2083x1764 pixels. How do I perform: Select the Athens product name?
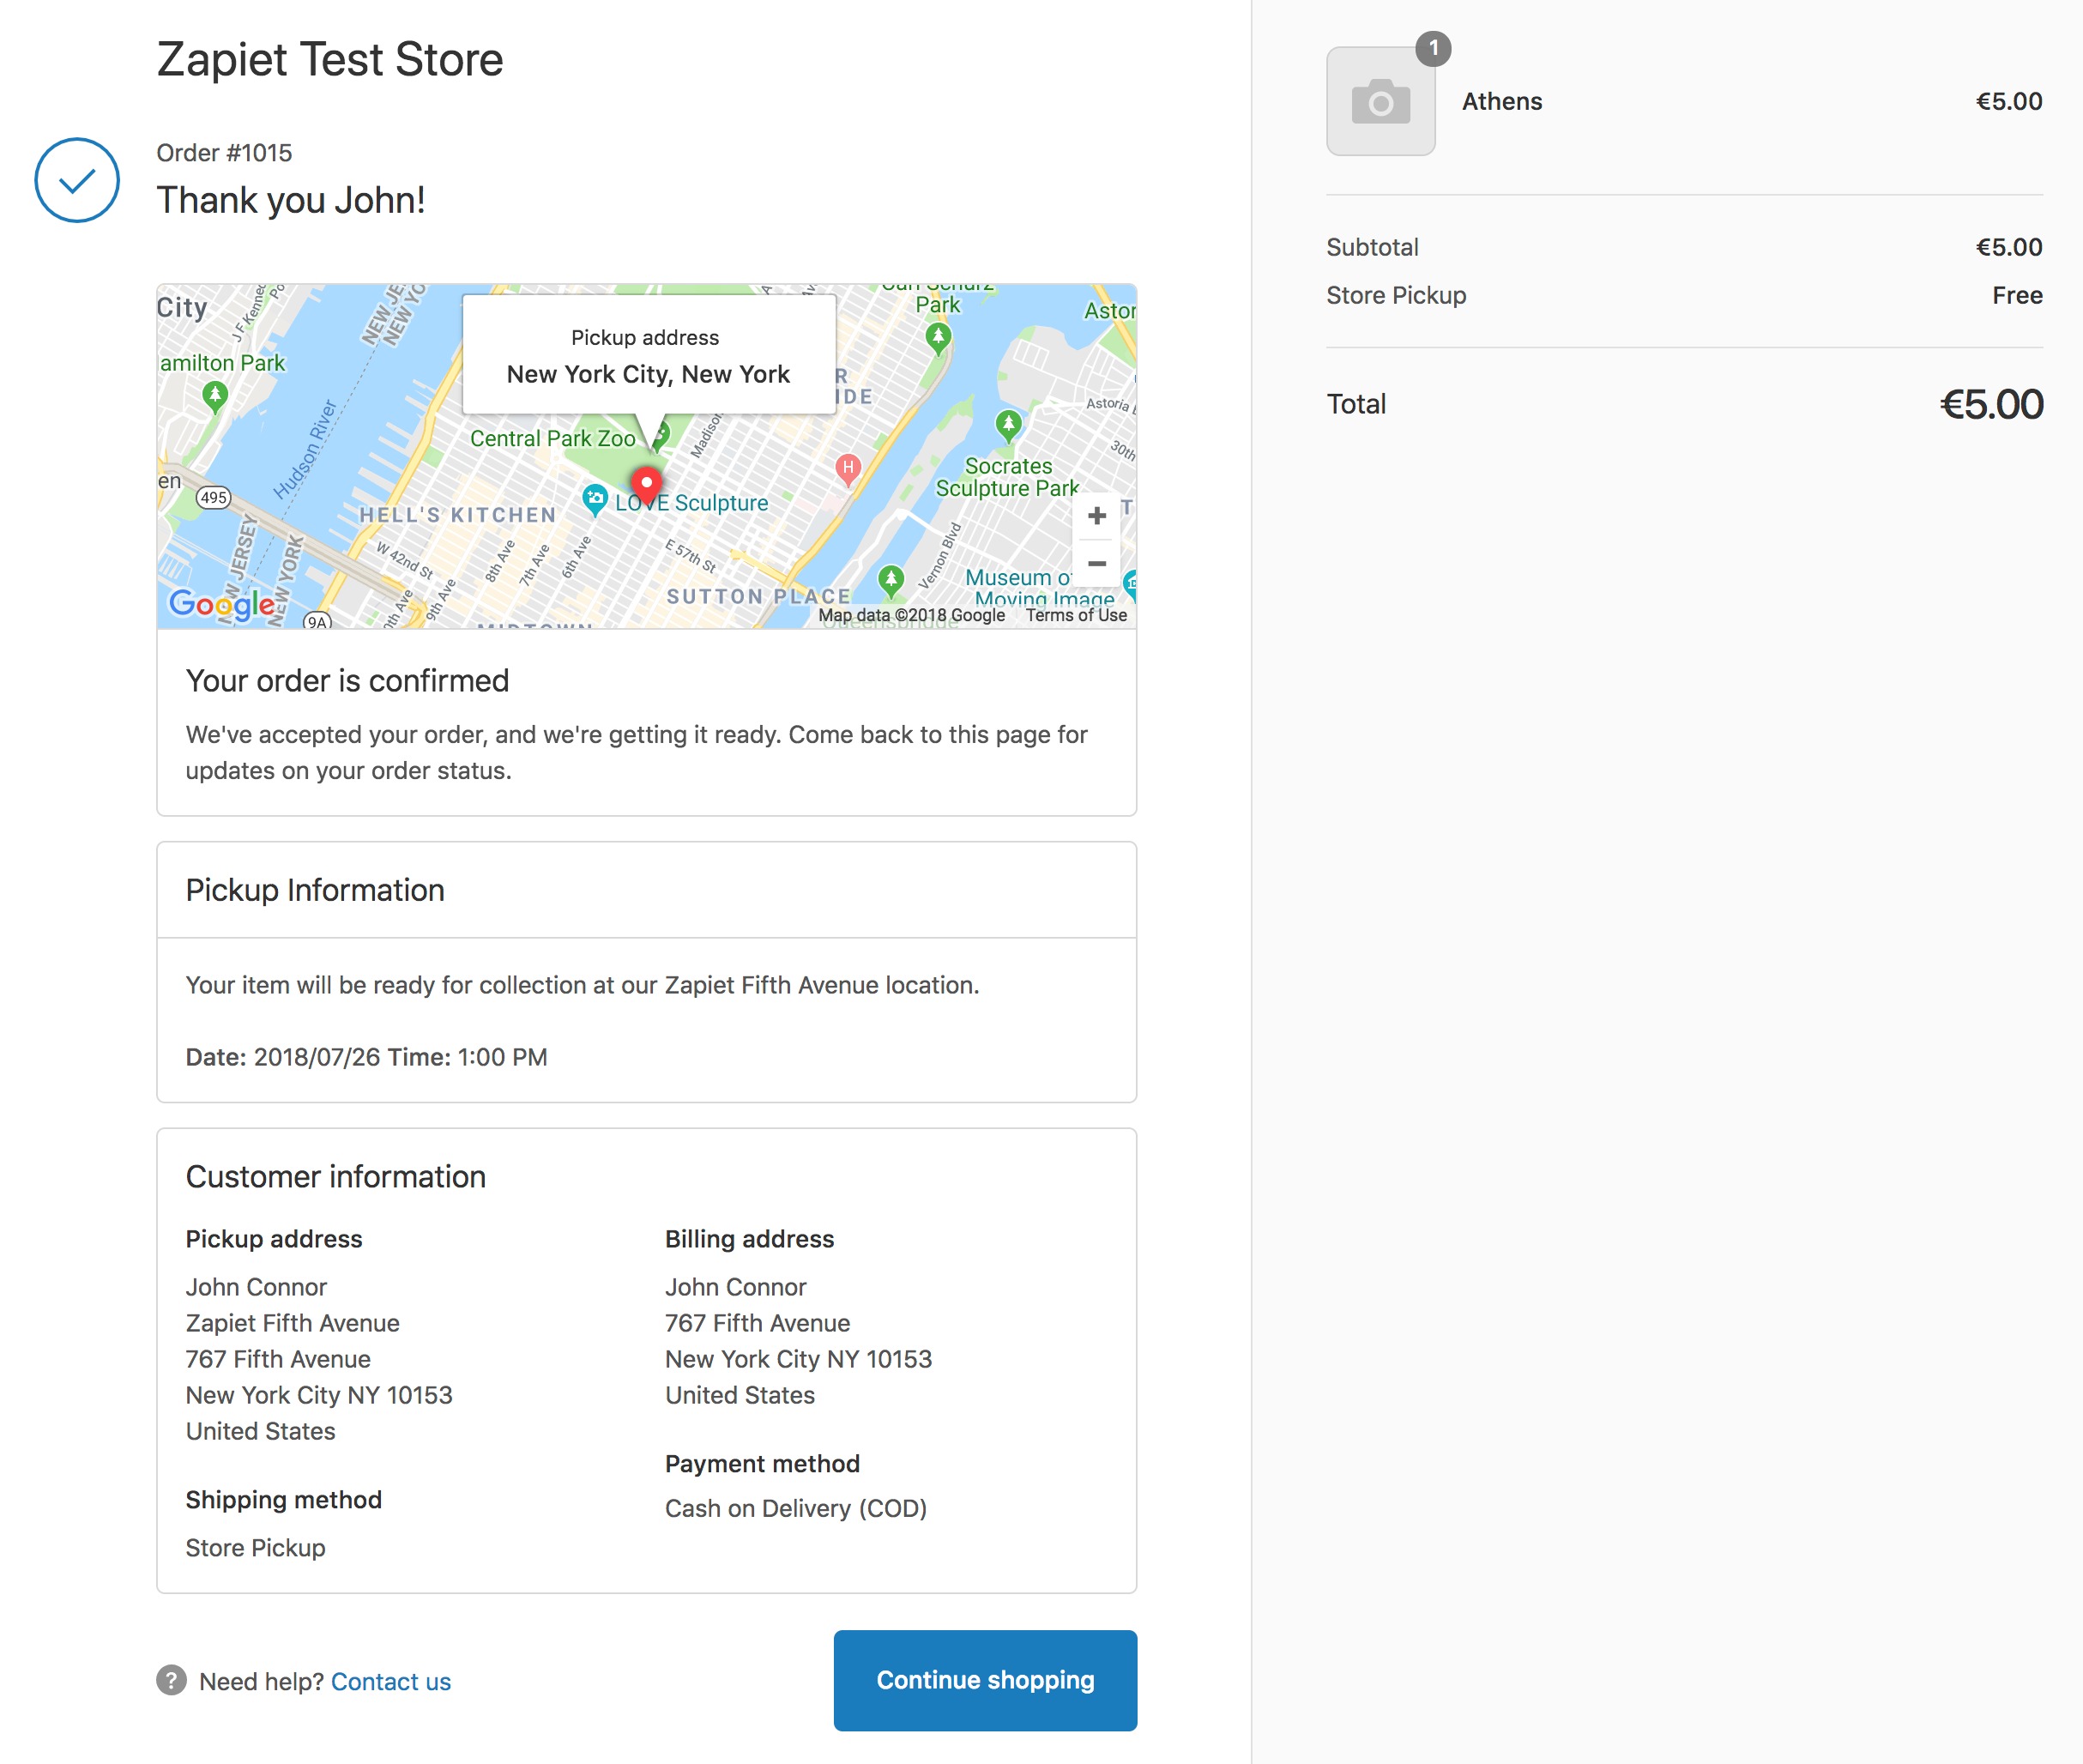1502,101
